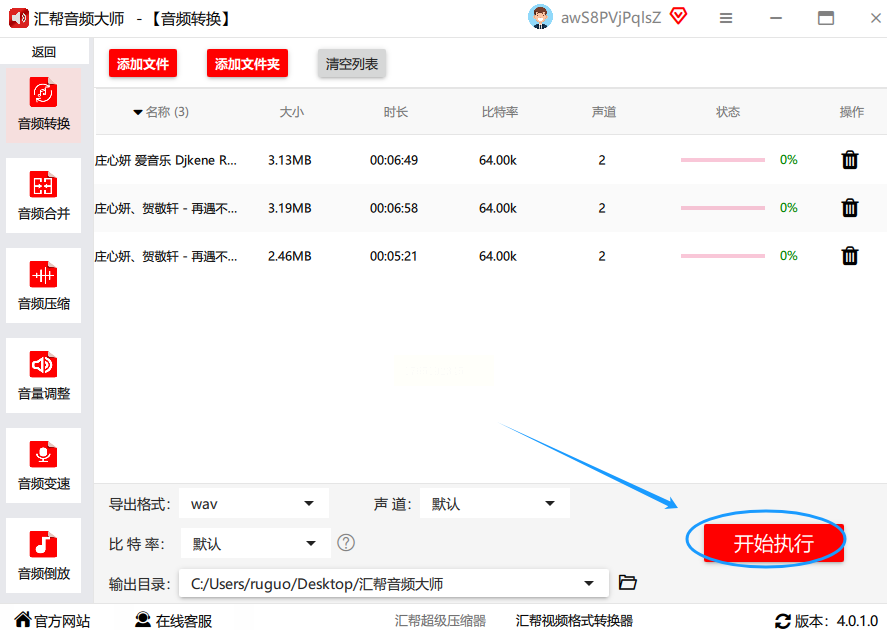887x630 pixels.
Task: Select the 音频合并 sidebar icon
Action: [44, 196]
